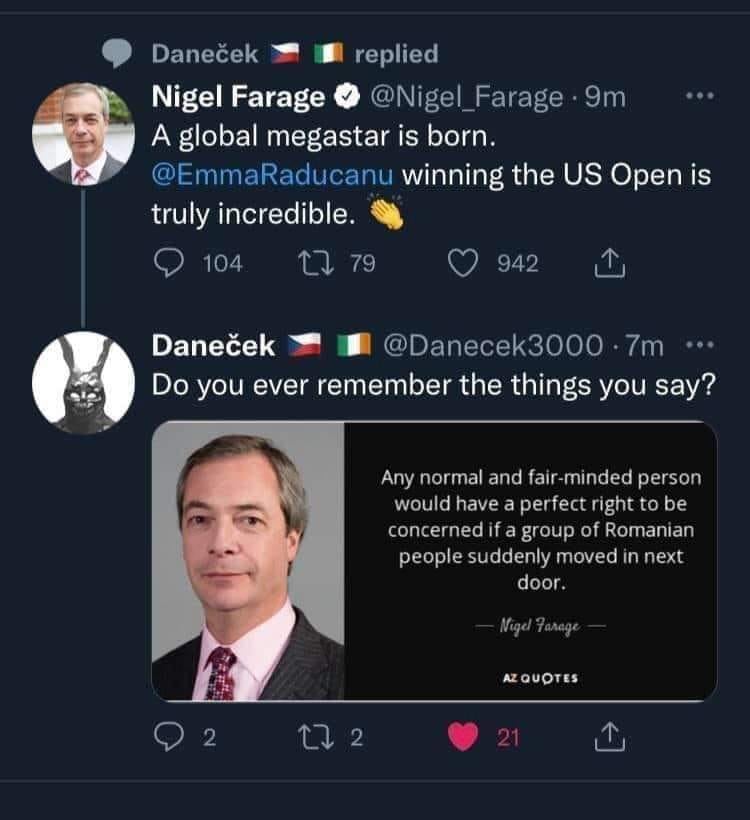Reply to Nigel Farage's tweet
Viewport: 750px width, 820px height.
[167, 263]
